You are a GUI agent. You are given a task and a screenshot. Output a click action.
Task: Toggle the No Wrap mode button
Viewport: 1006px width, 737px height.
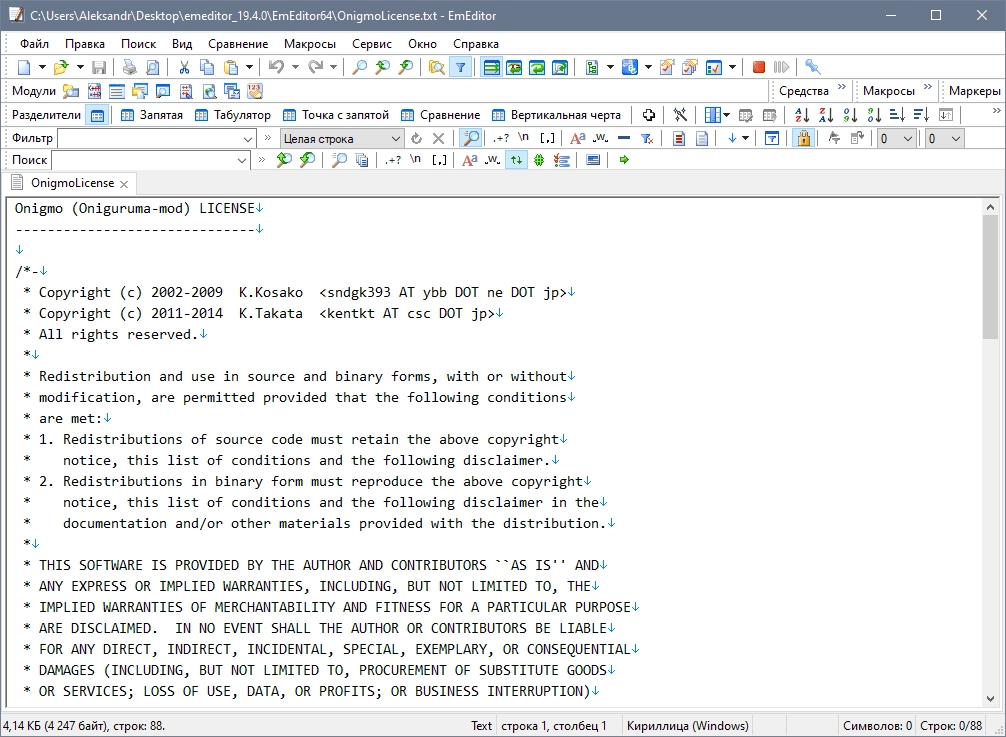click(x=491, y=67)
